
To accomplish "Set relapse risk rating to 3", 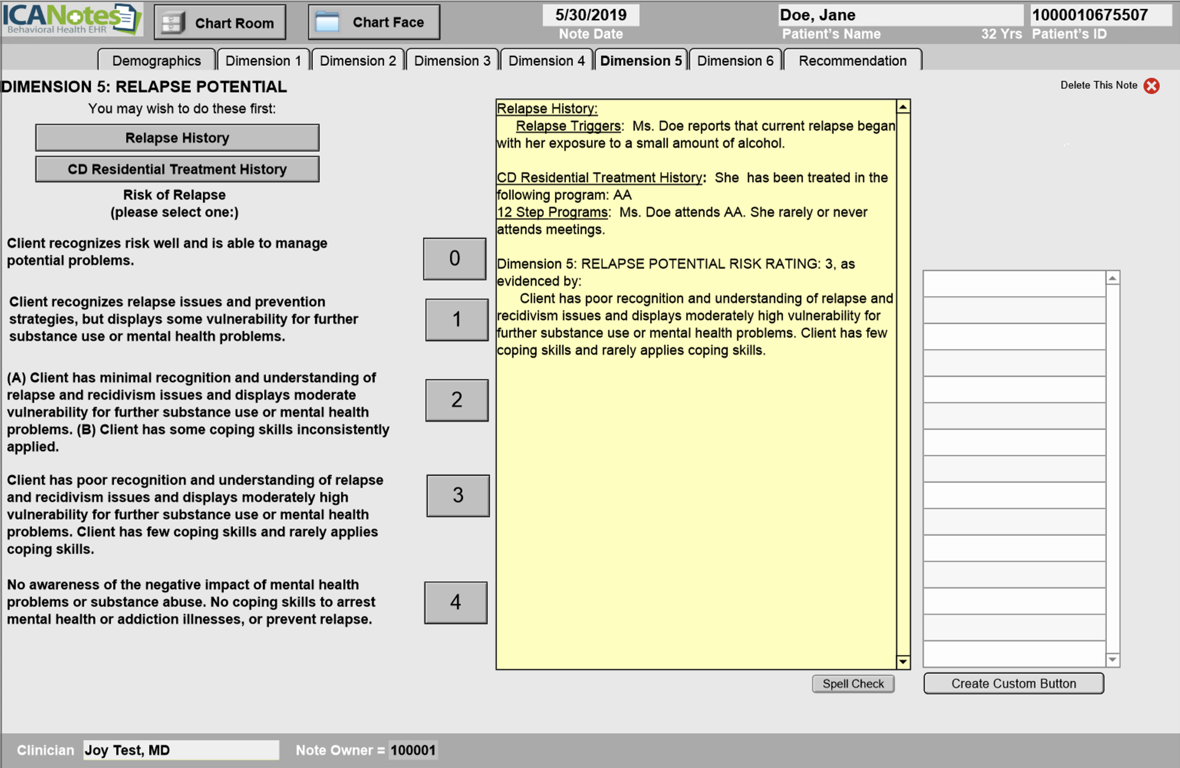I will click(x=458, y=495).
